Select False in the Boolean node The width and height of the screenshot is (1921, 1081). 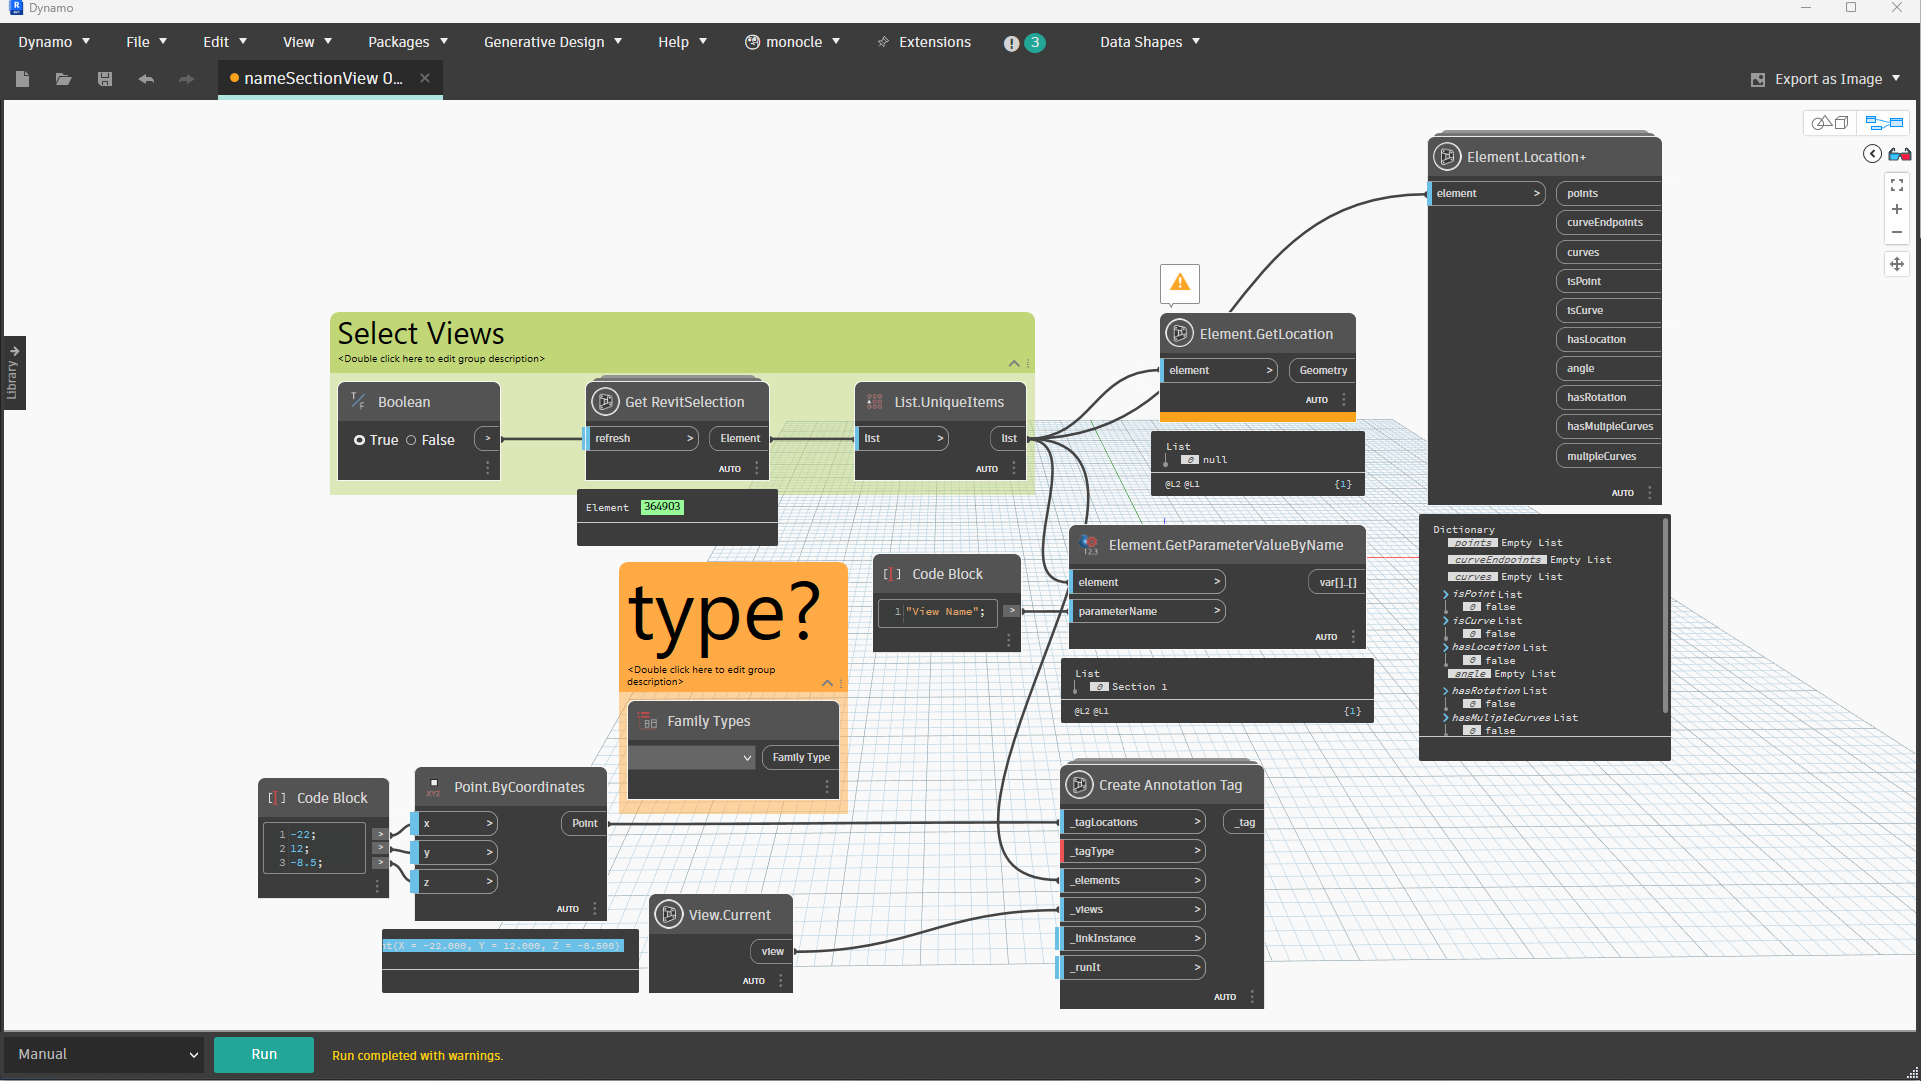point(411,440)
